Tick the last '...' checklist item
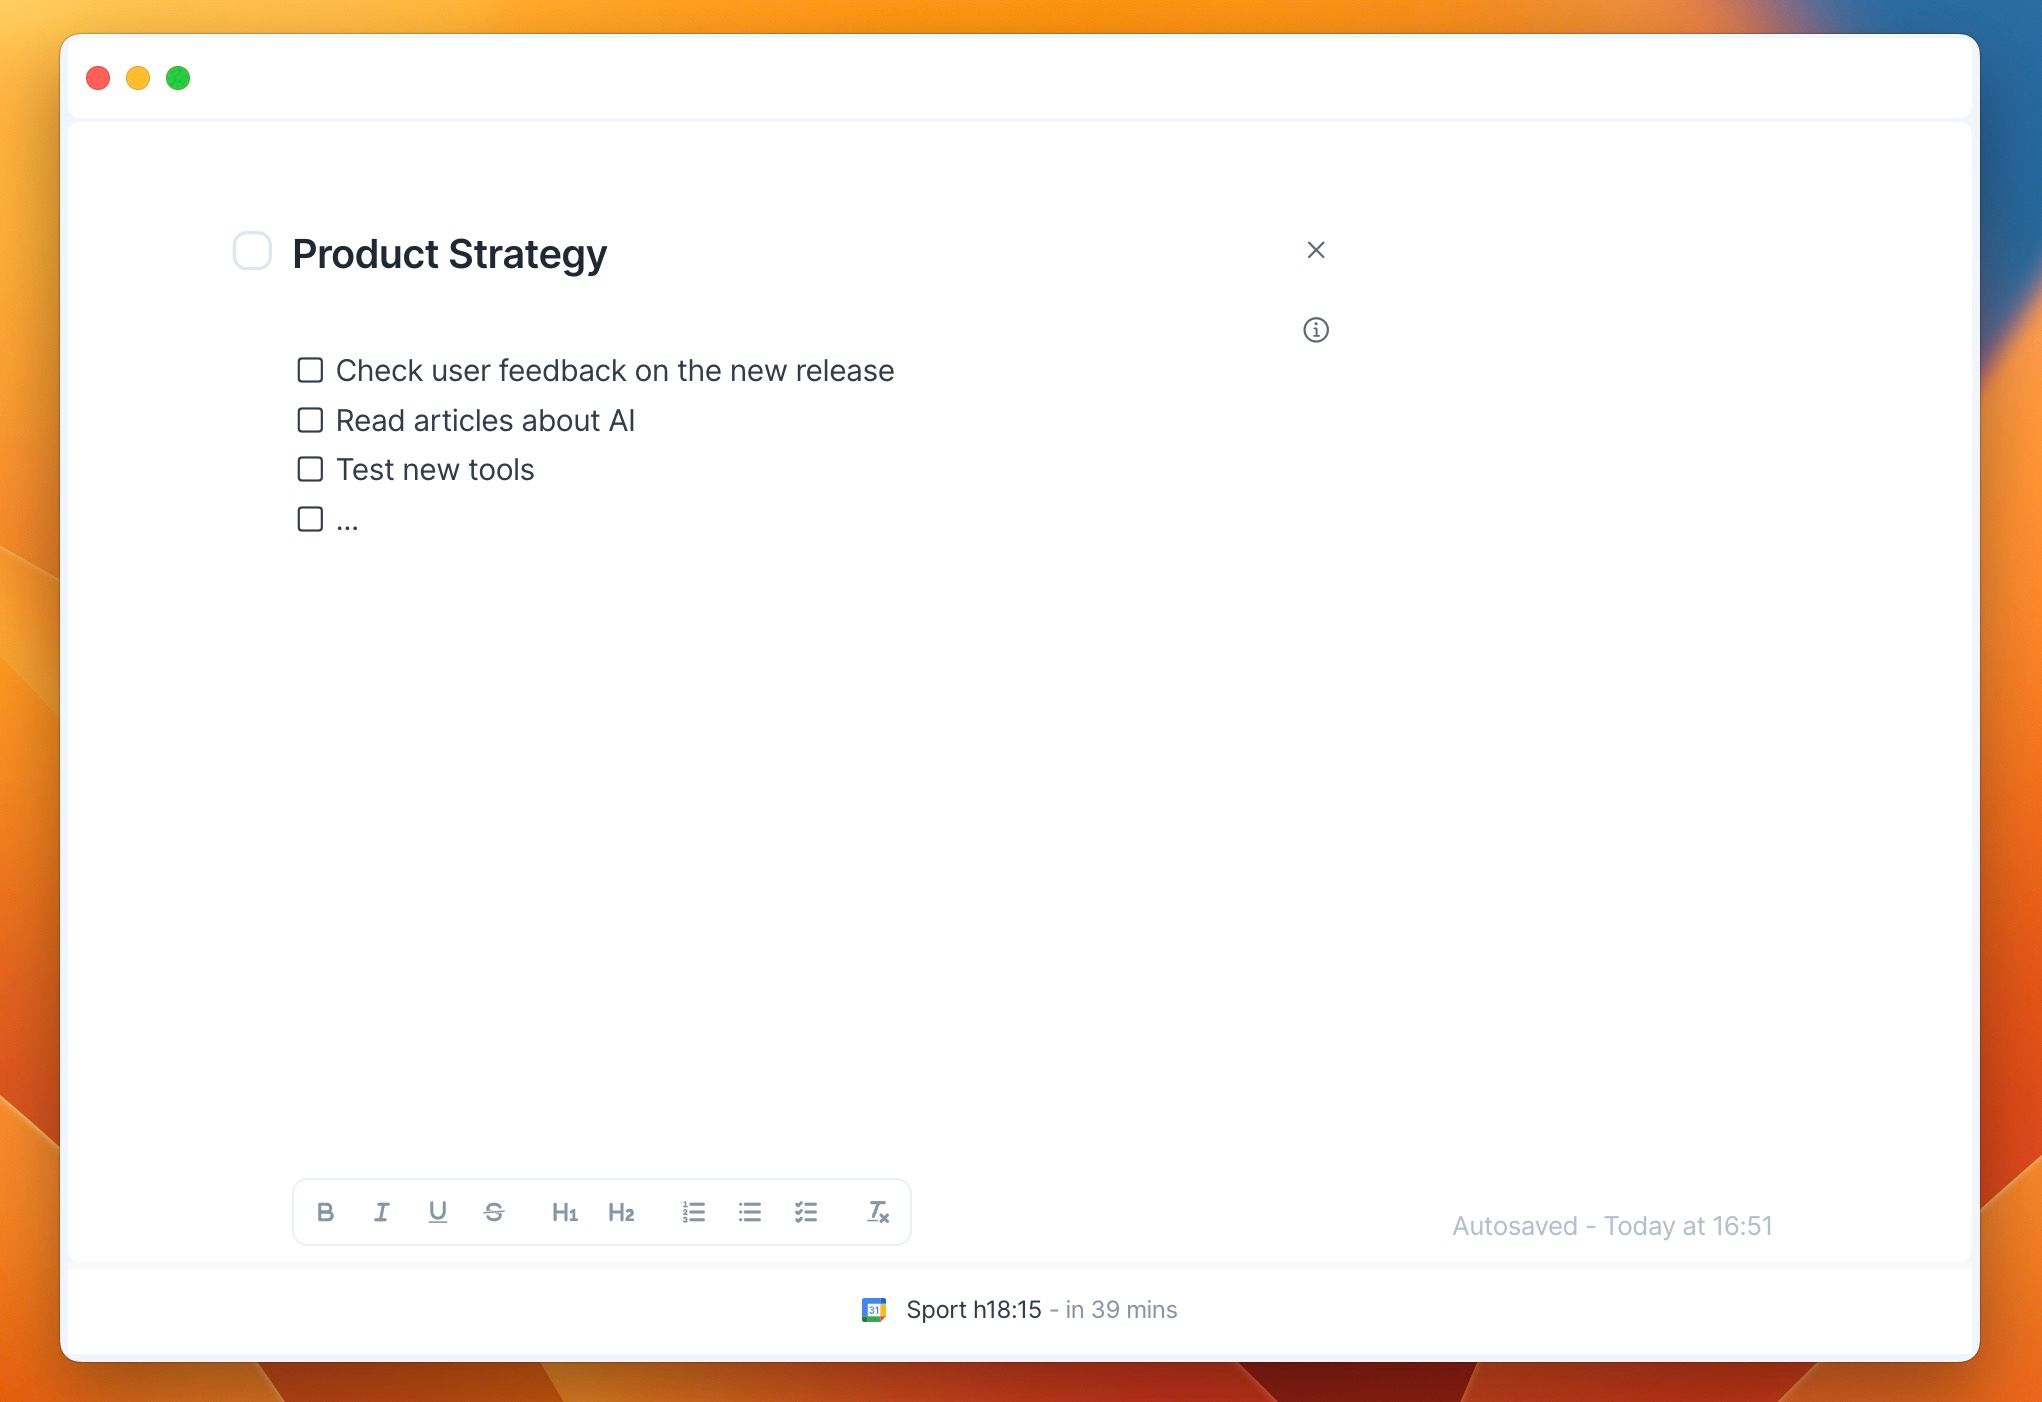The image size is (2042, 1402). click(310, 519)
